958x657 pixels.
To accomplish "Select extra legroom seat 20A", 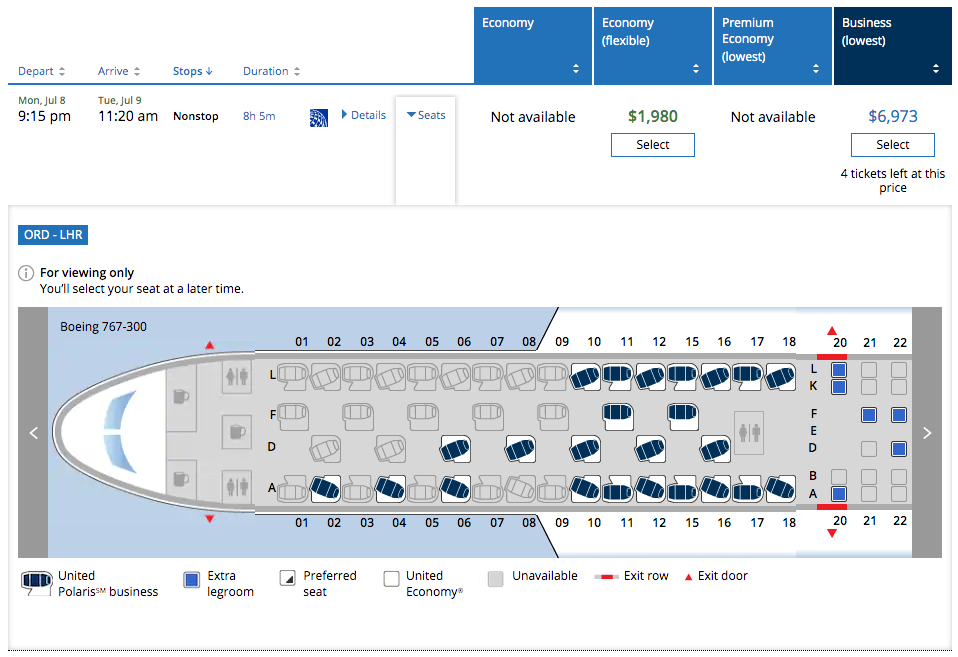I will tap(839, 493).
